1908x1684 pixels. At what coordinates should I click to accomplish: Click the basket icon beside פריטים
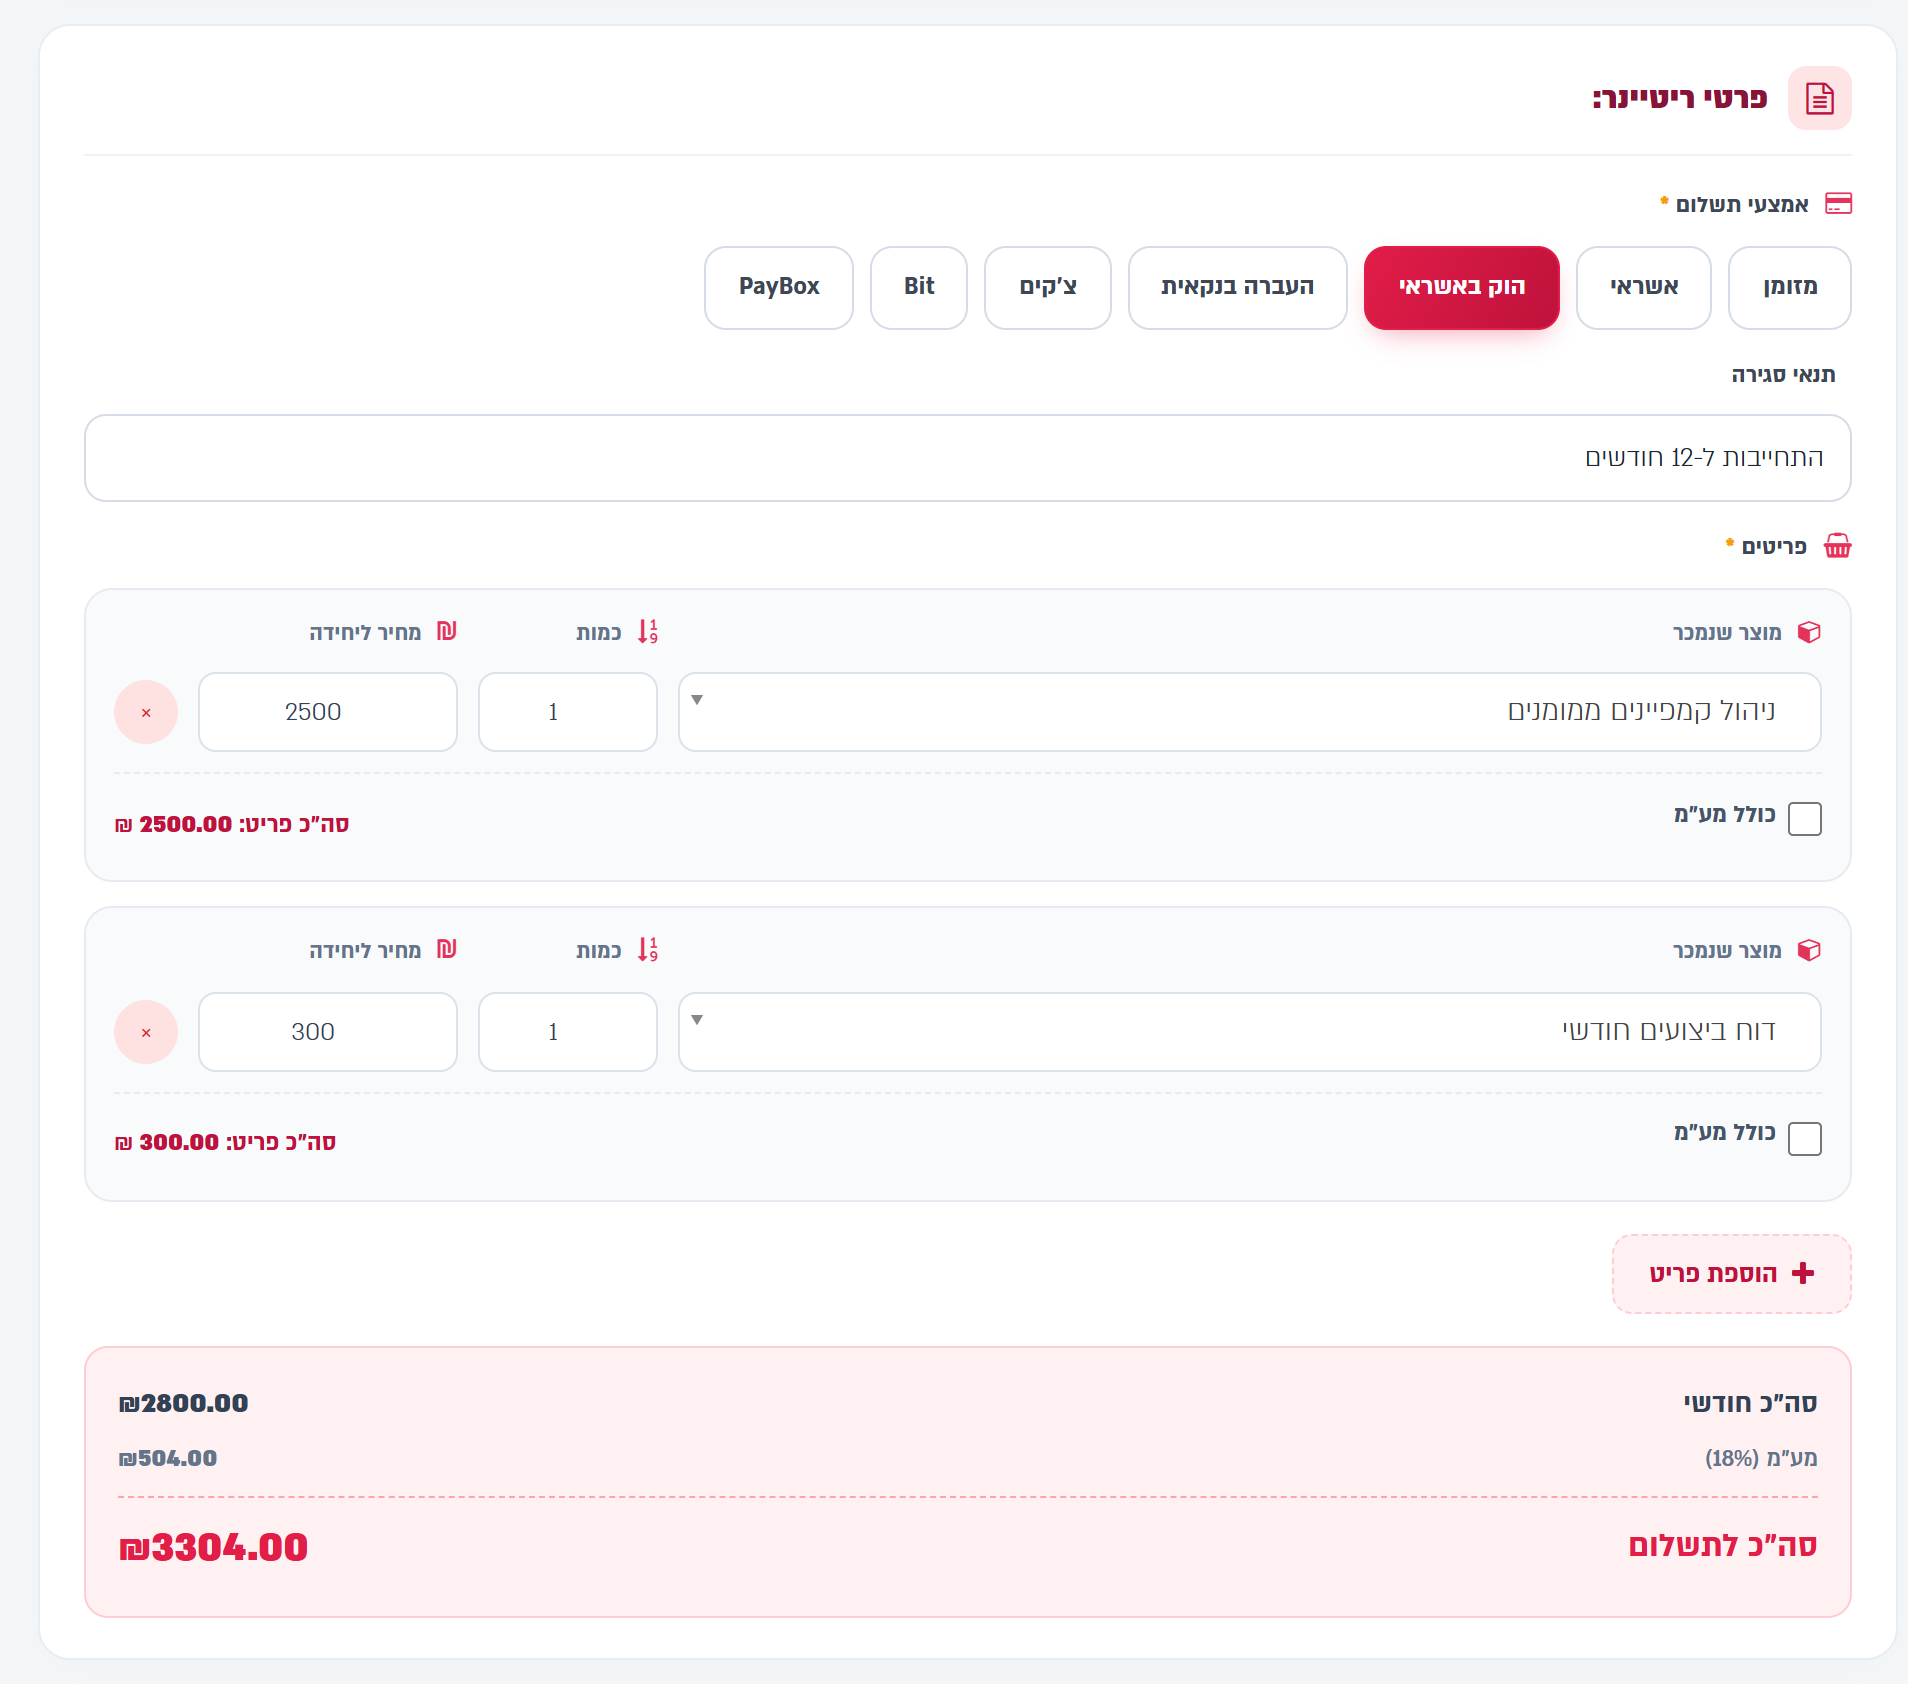click(x=1838, y=546)
